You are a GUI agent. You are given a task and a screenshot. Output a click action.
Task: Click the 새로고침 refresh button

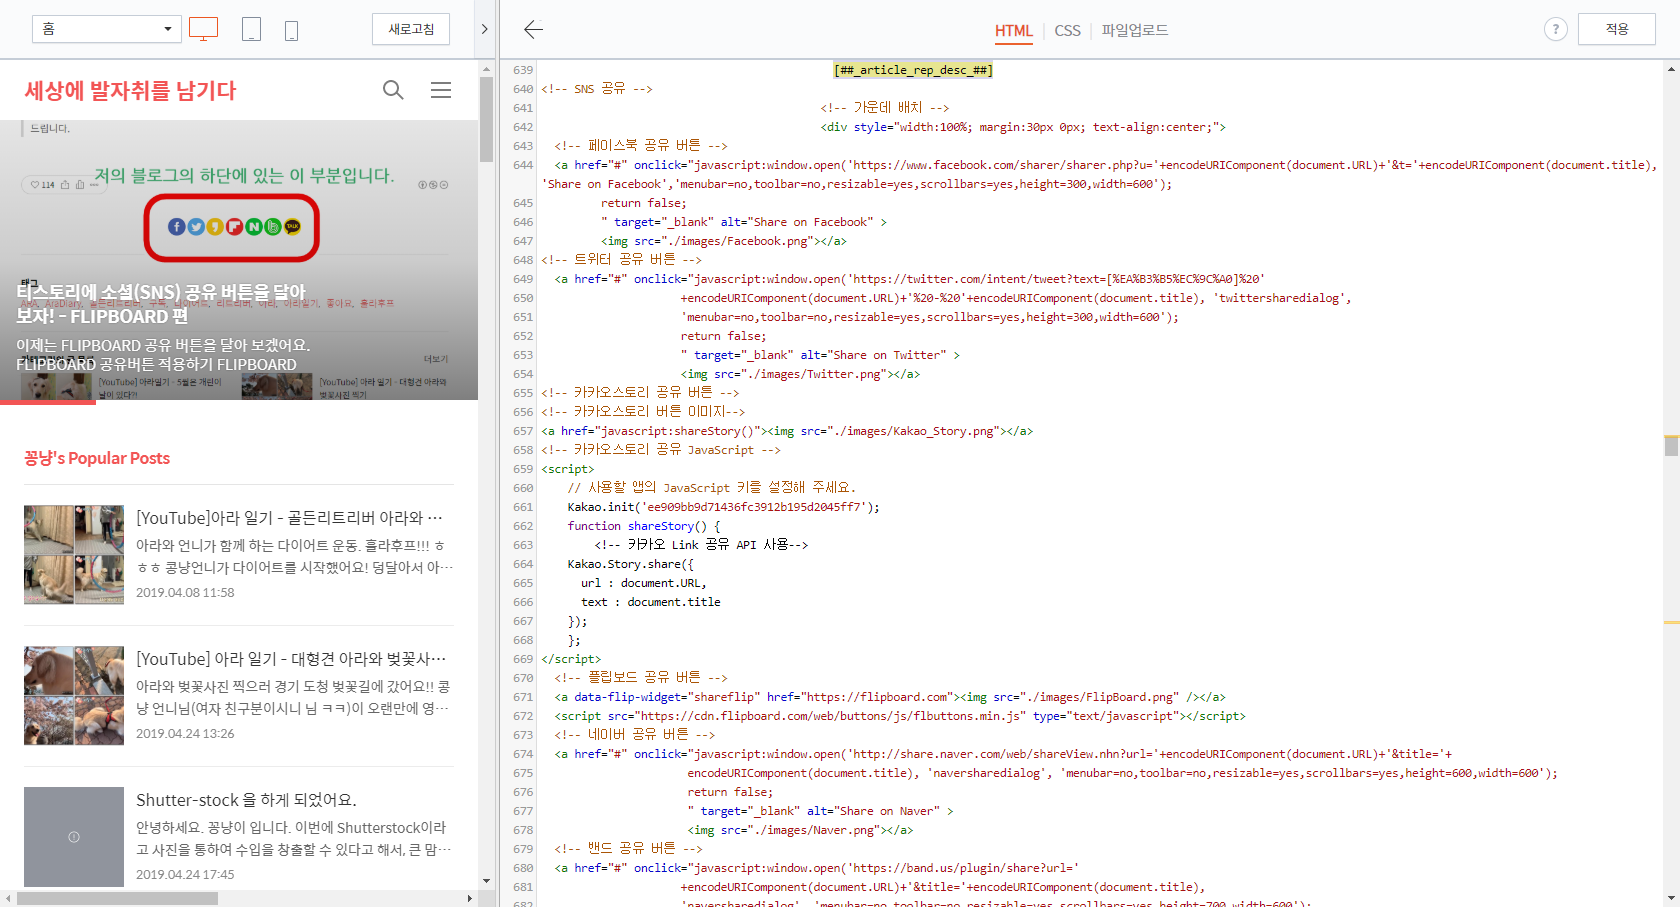pyautogui.click(x=411, y=29)
